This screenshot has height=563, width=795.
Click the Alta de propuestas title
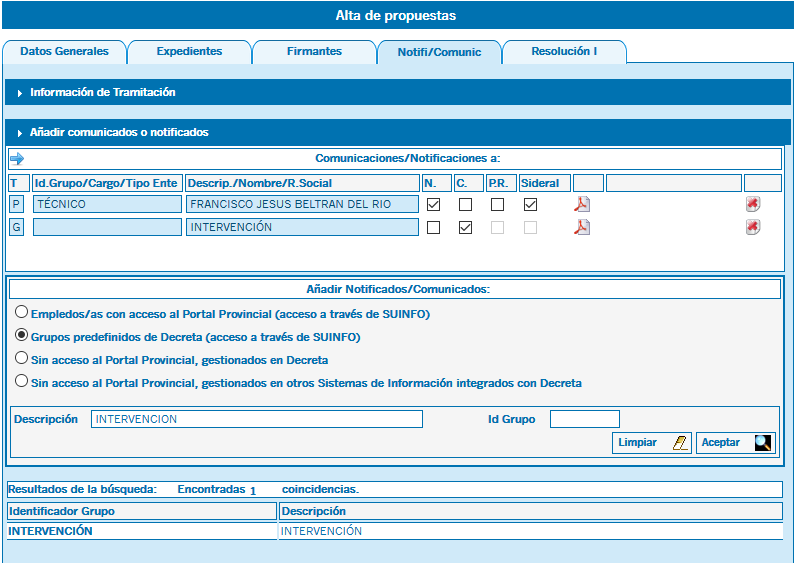396,15
